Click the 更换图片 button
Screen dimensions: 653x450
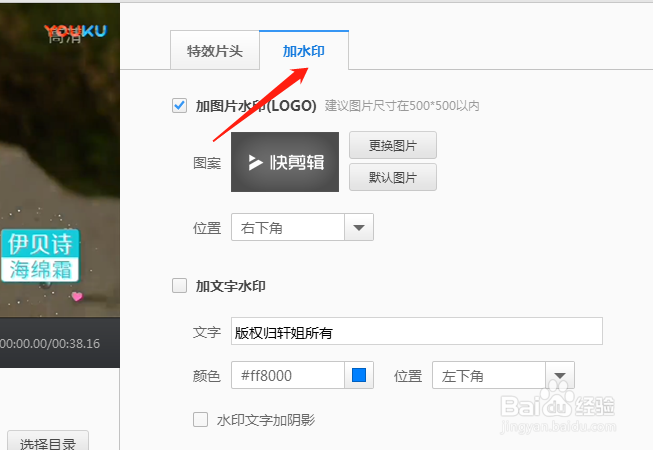[393, 145]
